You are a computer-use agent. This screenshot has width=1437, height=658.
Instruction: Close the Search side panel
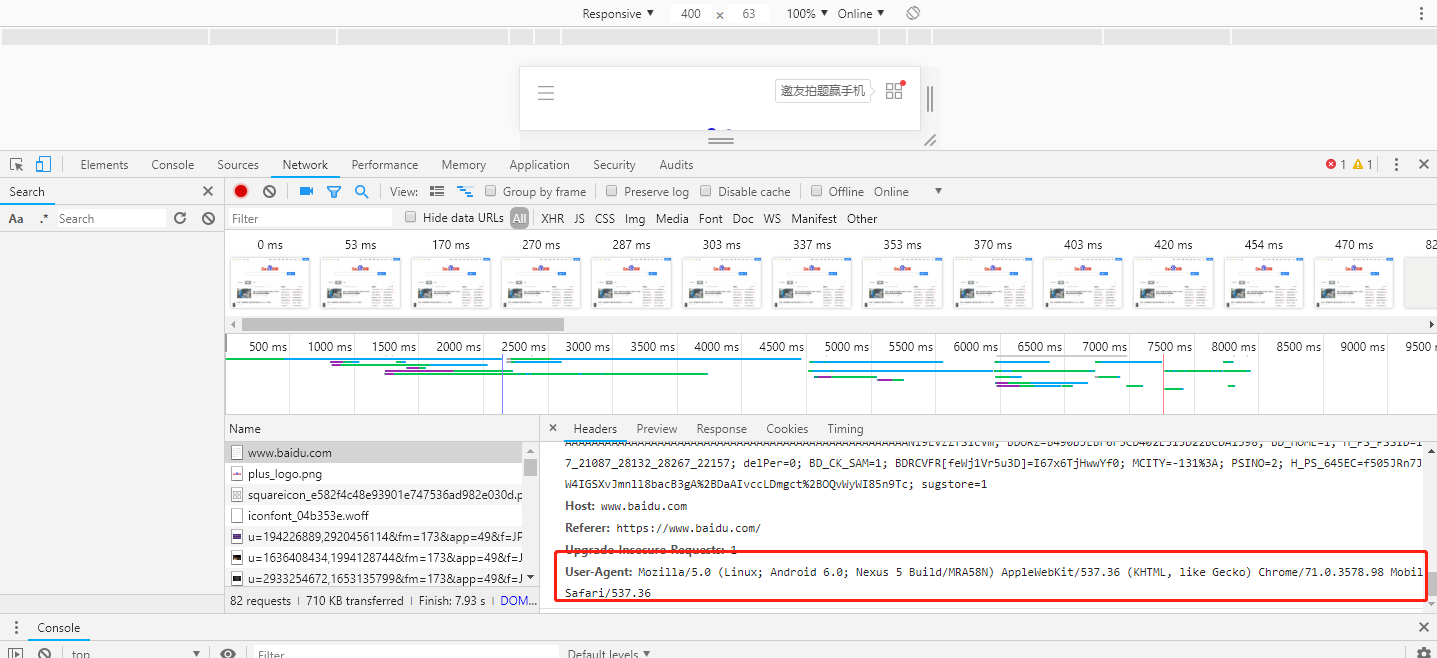tap(208, 191)
